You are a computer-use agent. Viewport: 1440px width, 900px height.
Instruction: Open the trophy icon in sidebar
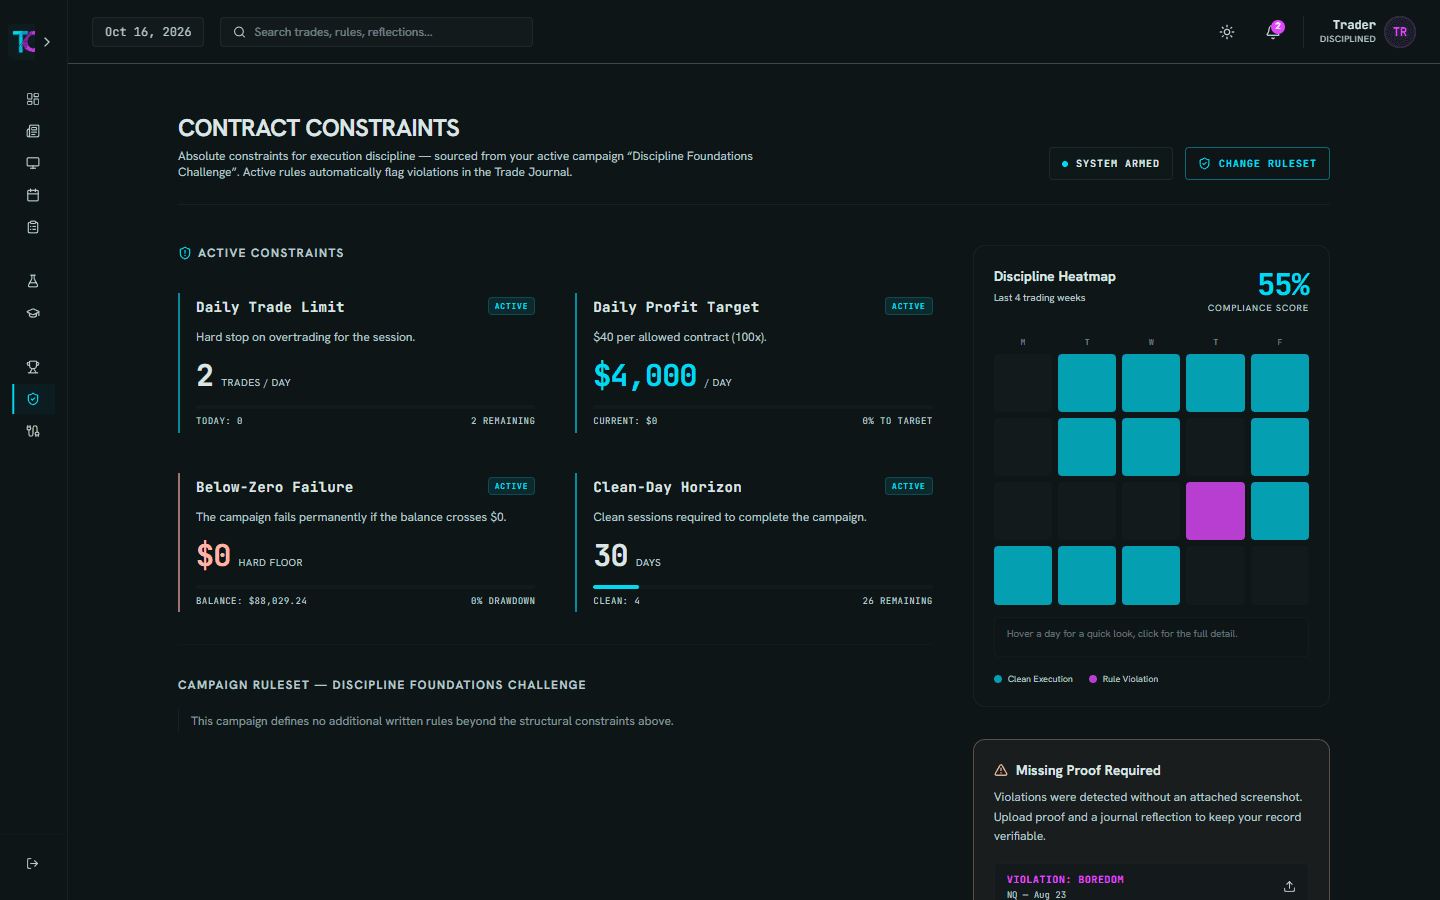tap(33, 367)
